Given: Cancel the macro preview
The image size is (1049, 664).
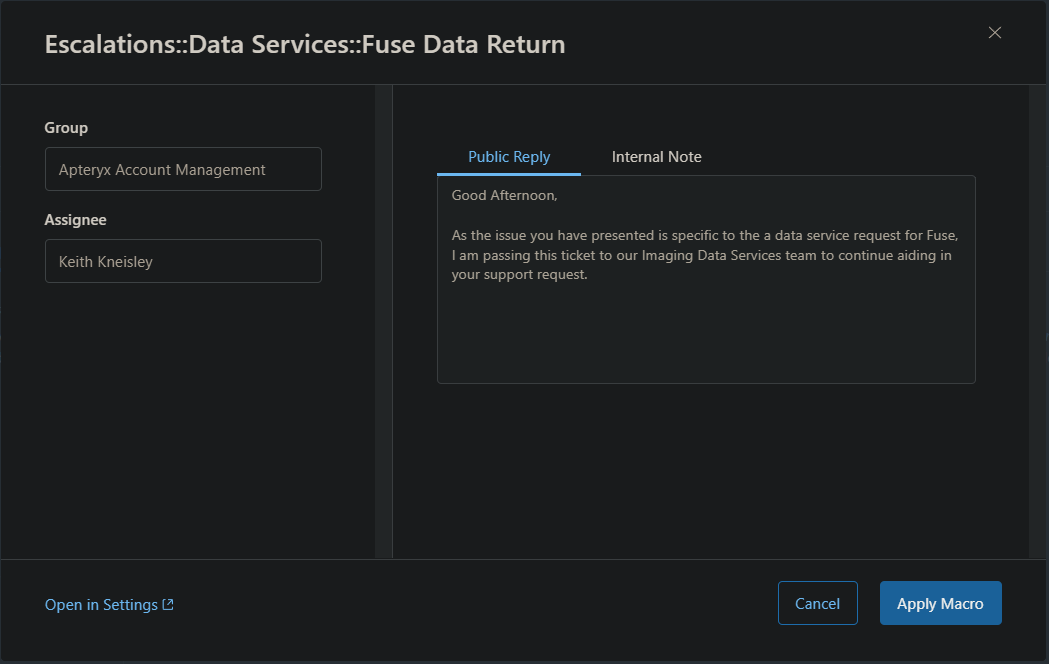Looking at the screenshot, I should click(817, 603).
